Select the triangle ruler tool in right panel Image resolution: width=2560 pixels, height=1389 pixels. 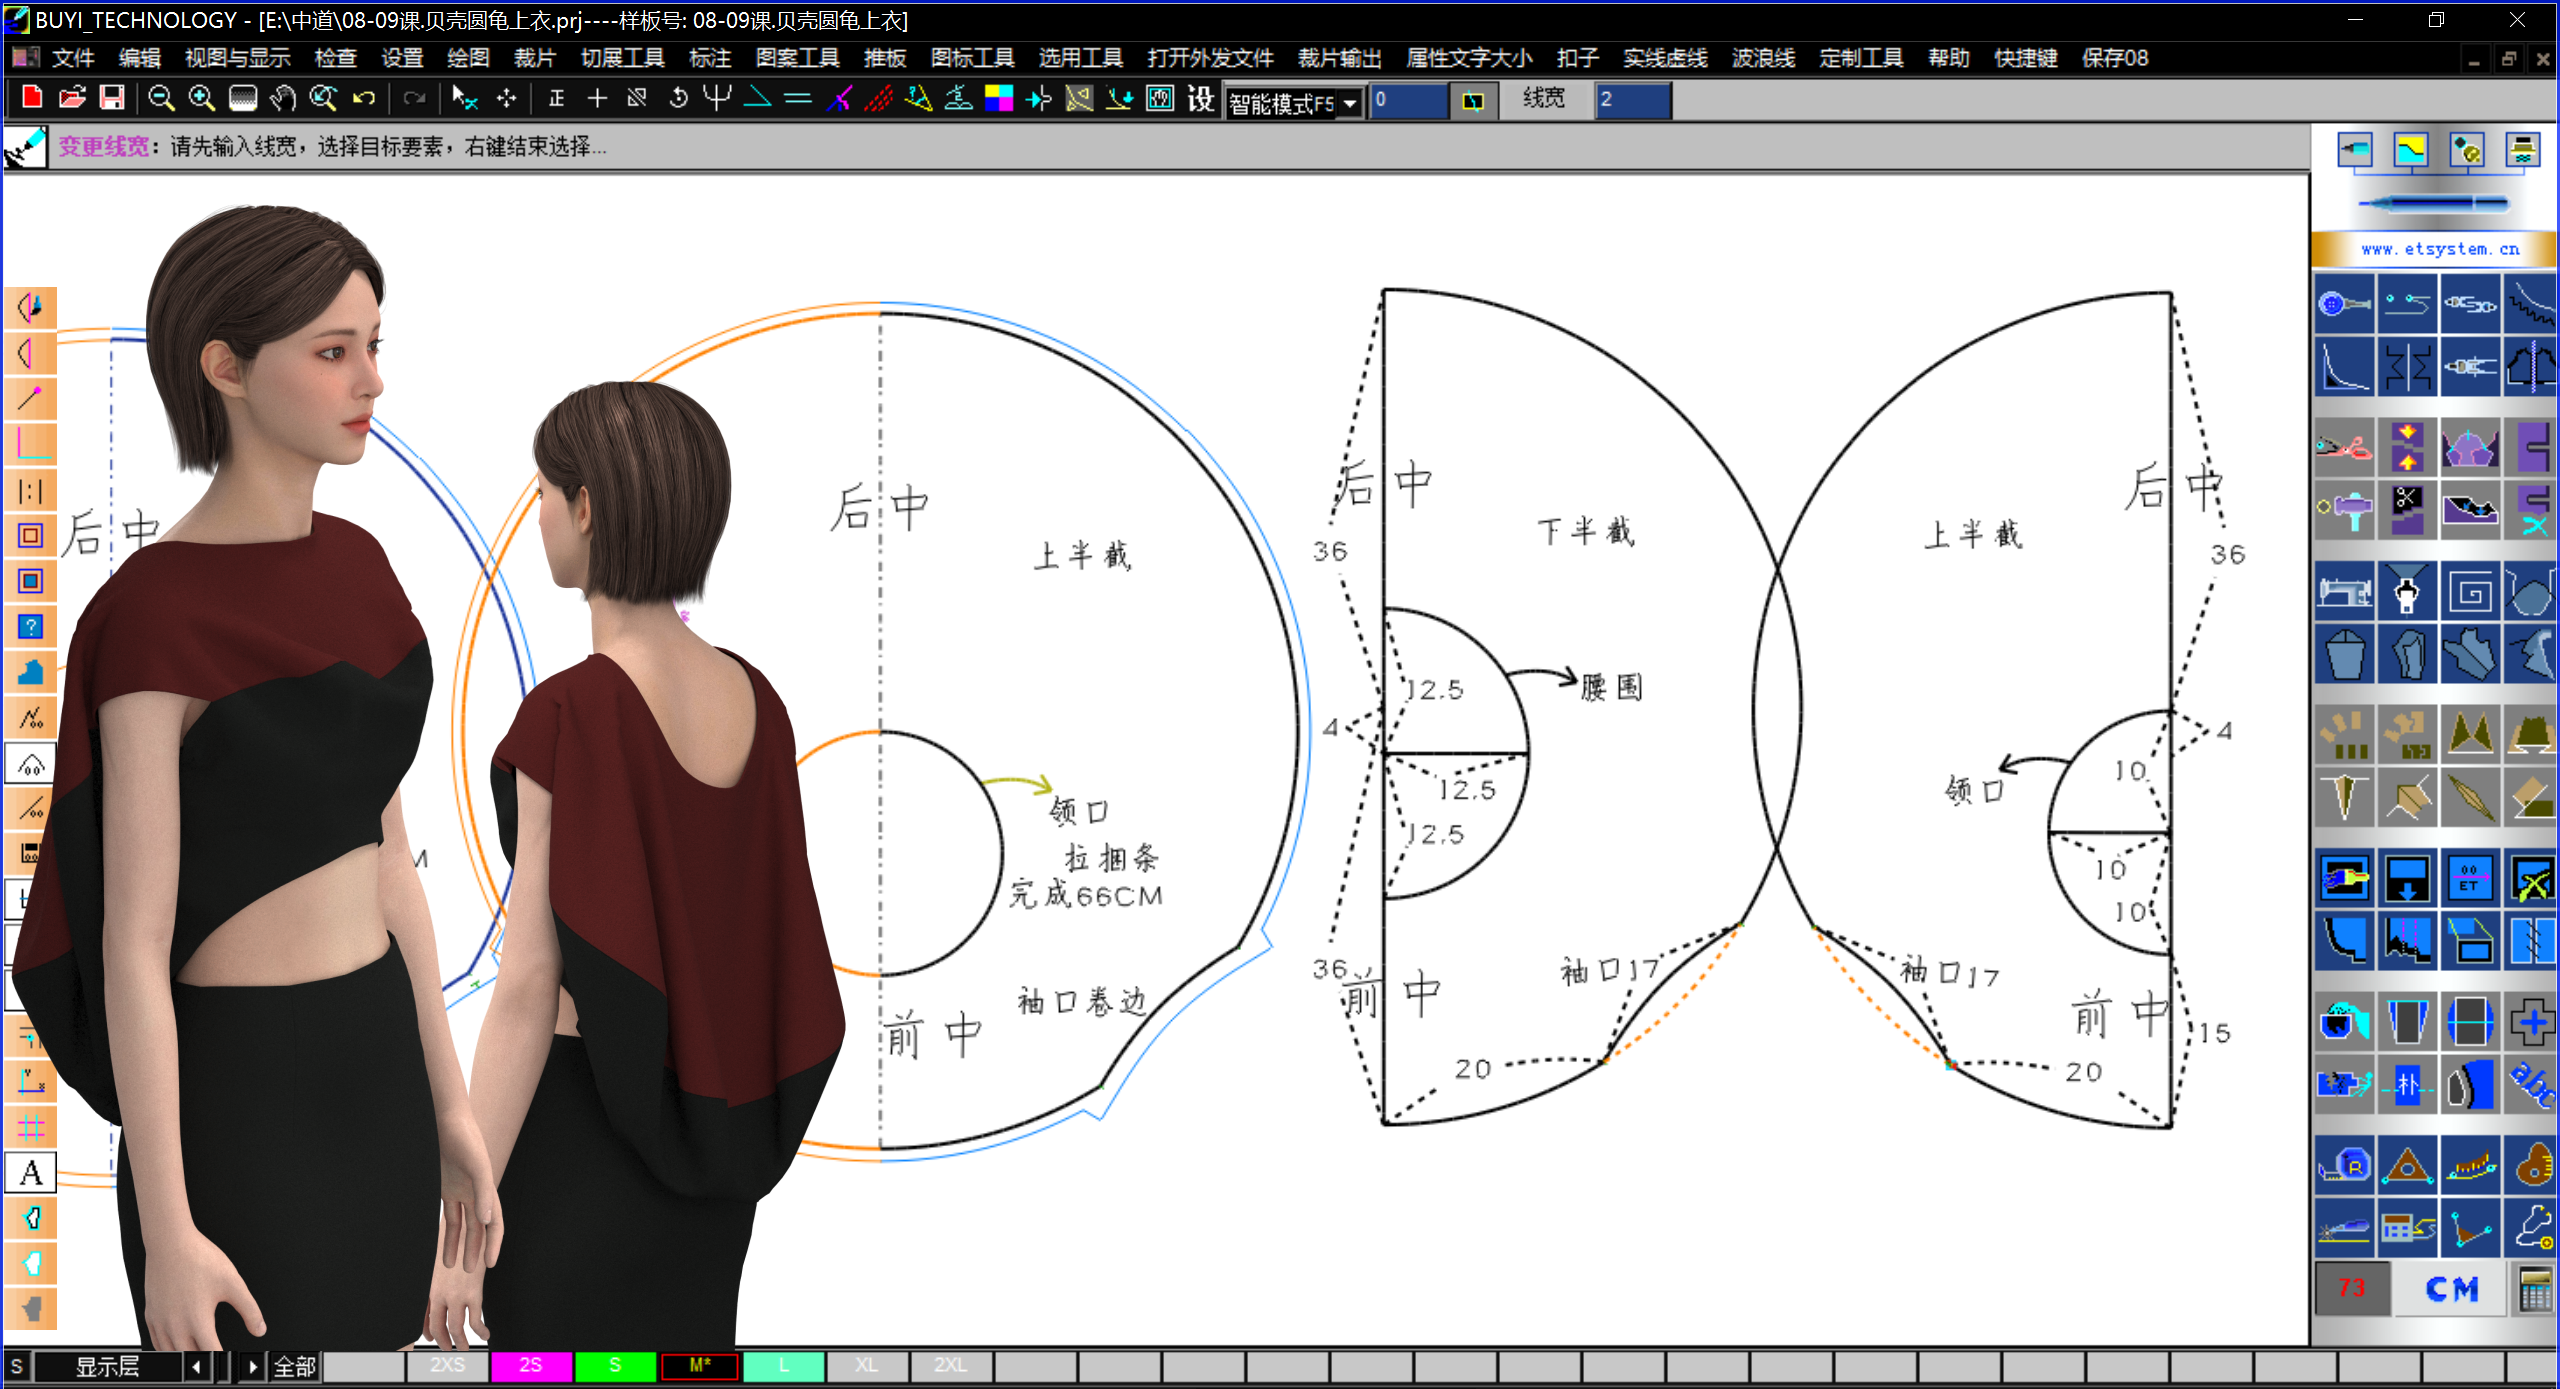pos(2407,1165)
